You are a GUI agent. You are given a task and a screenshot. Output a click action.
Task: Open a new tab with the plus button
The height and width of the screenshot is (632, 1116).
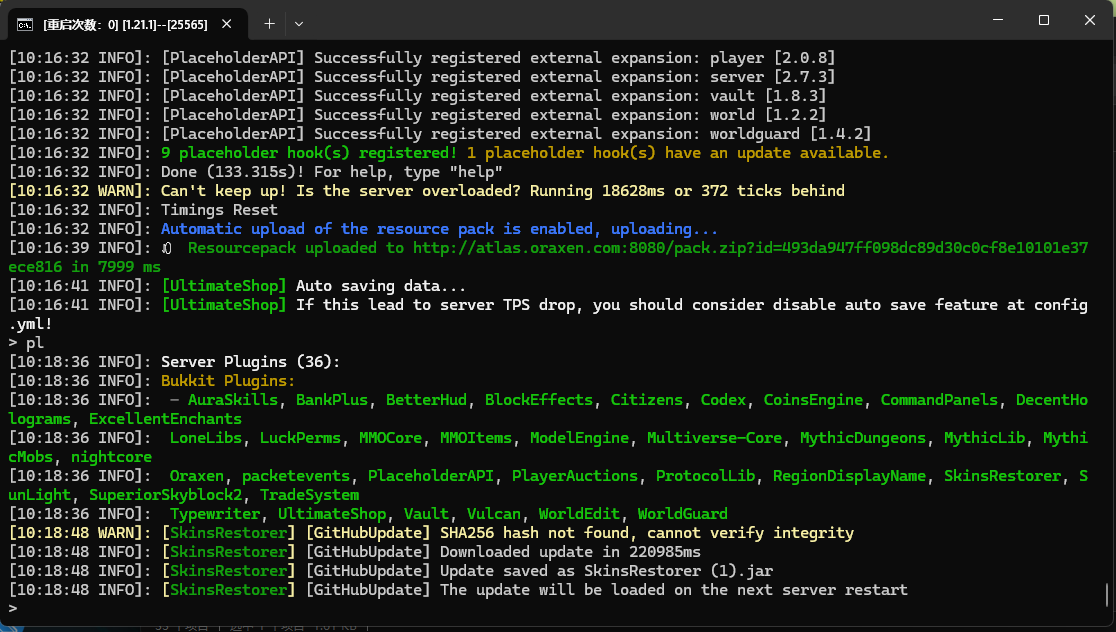pyautogui.click(x=269, y=22)
